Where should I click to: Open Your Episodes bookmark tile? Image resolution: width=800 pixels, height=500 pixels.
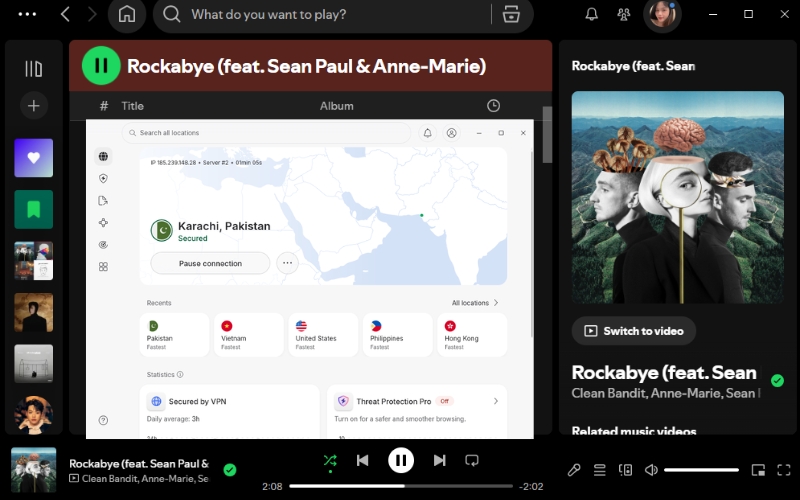(34, 209)
